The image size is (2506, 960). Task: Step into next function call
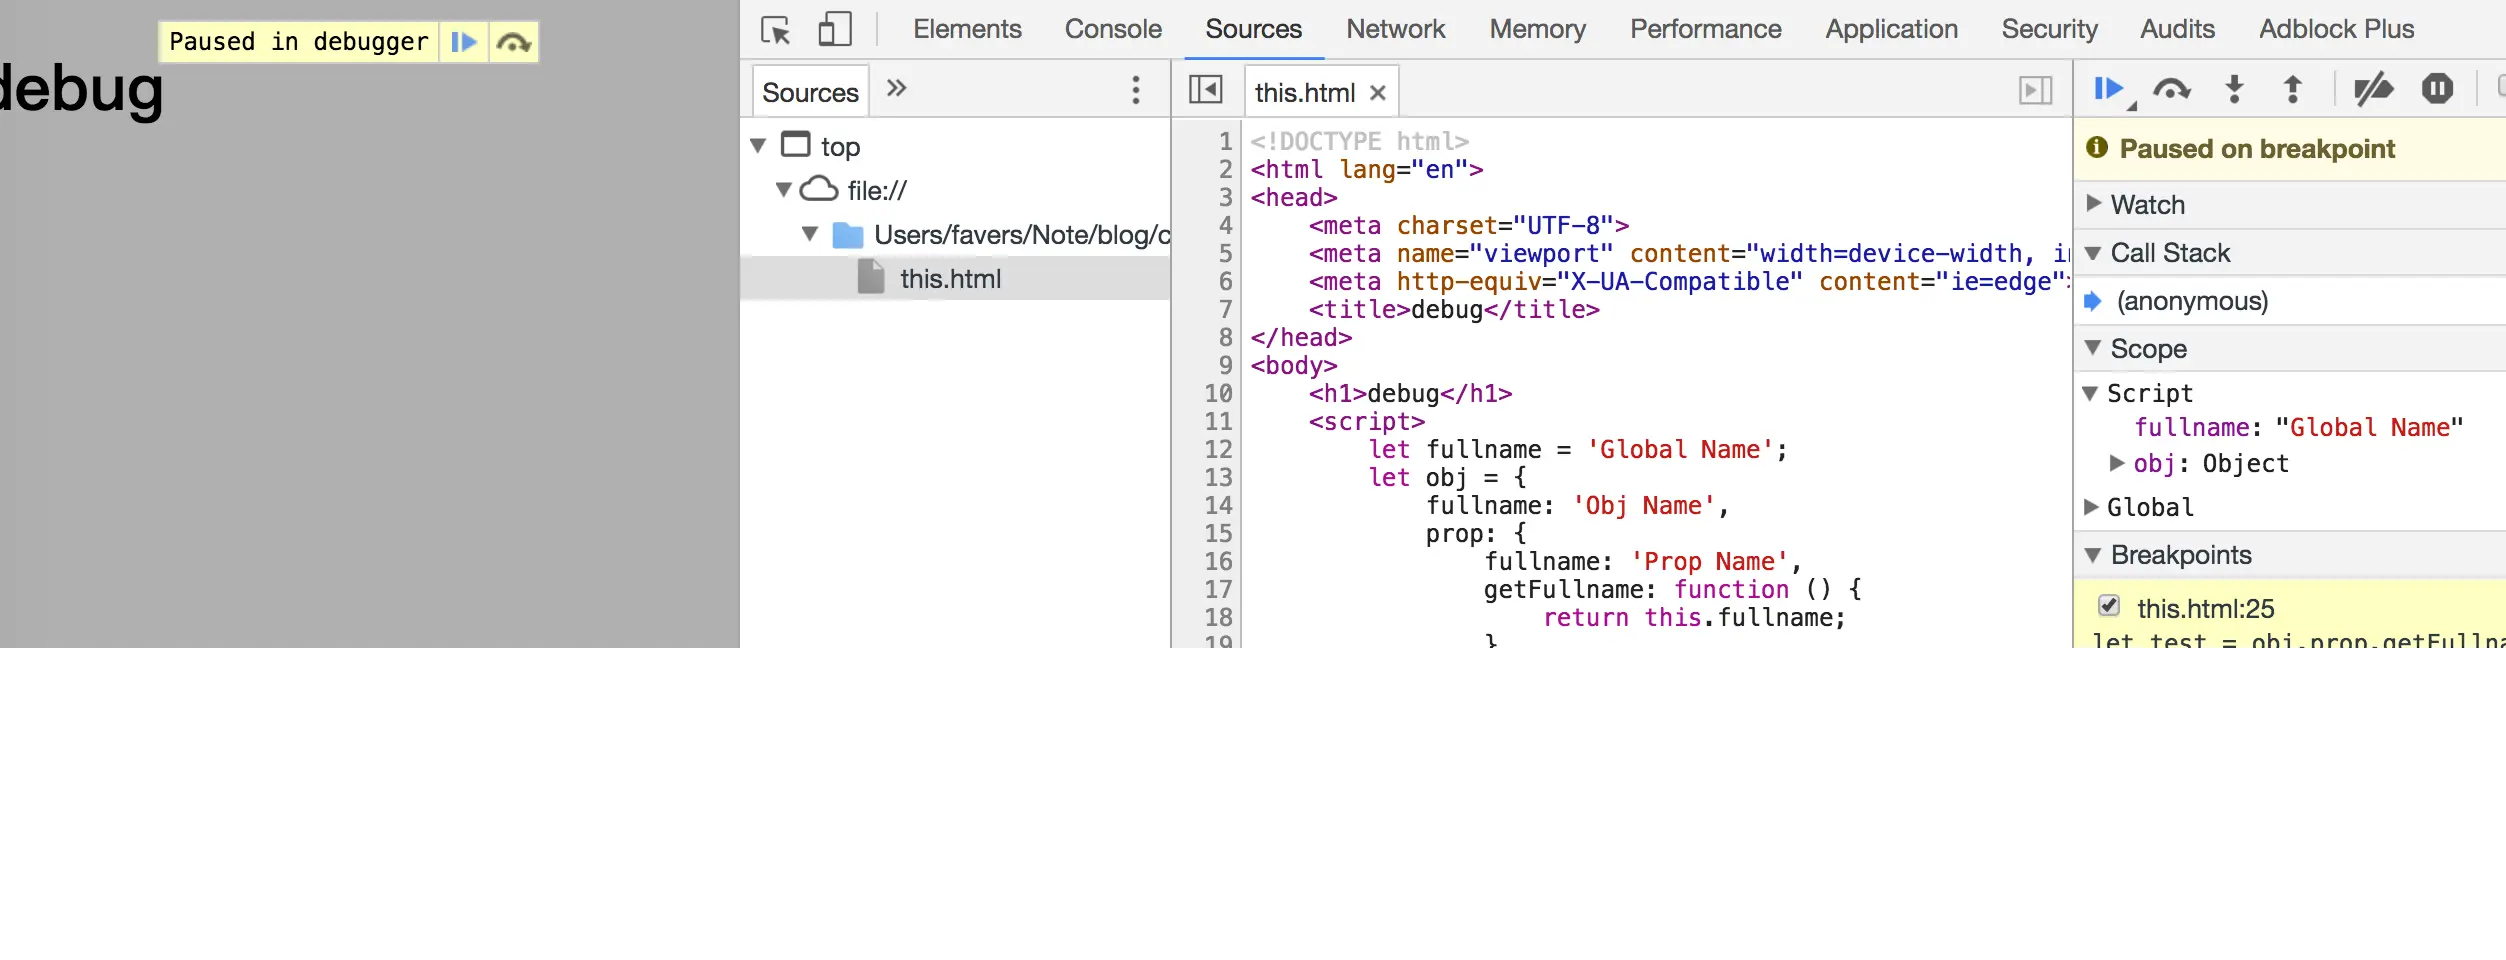[2234, 90]
